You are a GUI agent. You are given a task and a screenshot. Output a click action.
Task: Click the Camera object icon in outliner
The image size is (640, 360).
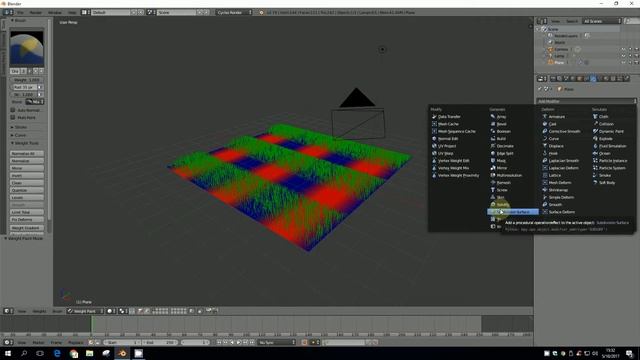[x=550, y=49]
